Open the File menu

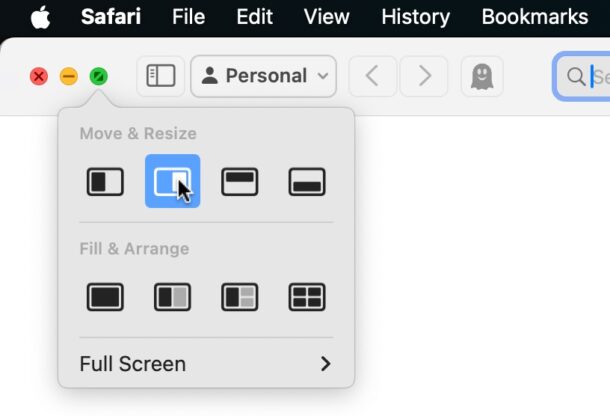[188, 17]
